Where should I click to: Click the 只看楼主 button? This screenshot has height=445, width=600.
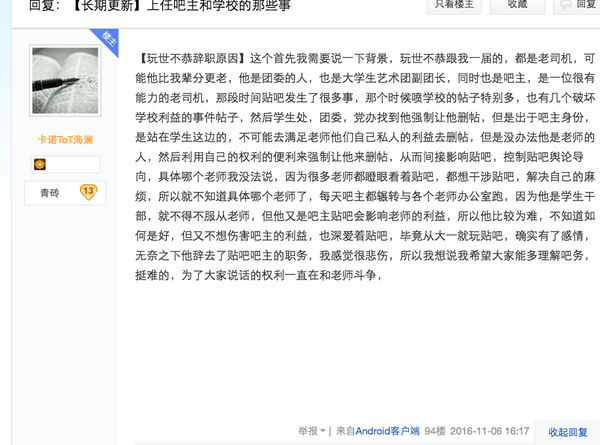(454, 5)
